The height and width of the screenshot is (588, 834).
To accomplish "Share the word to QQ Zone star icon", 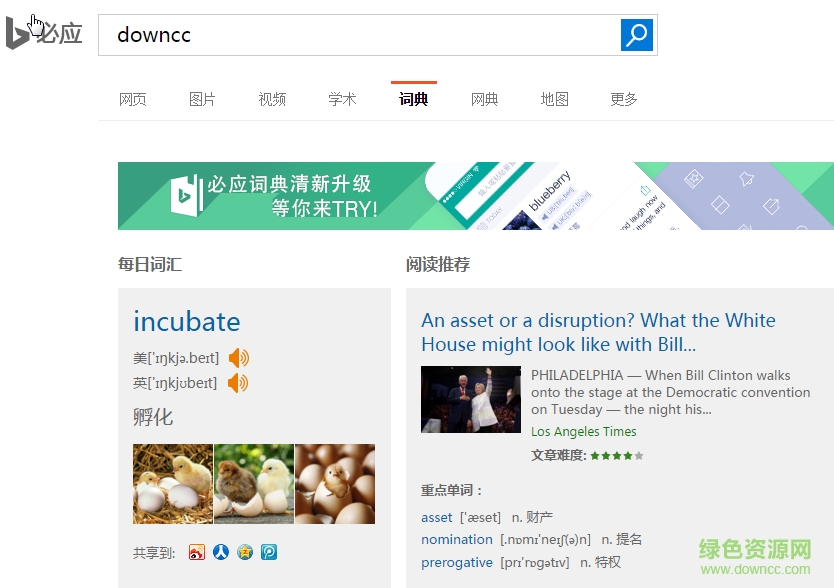I will 245,552.
